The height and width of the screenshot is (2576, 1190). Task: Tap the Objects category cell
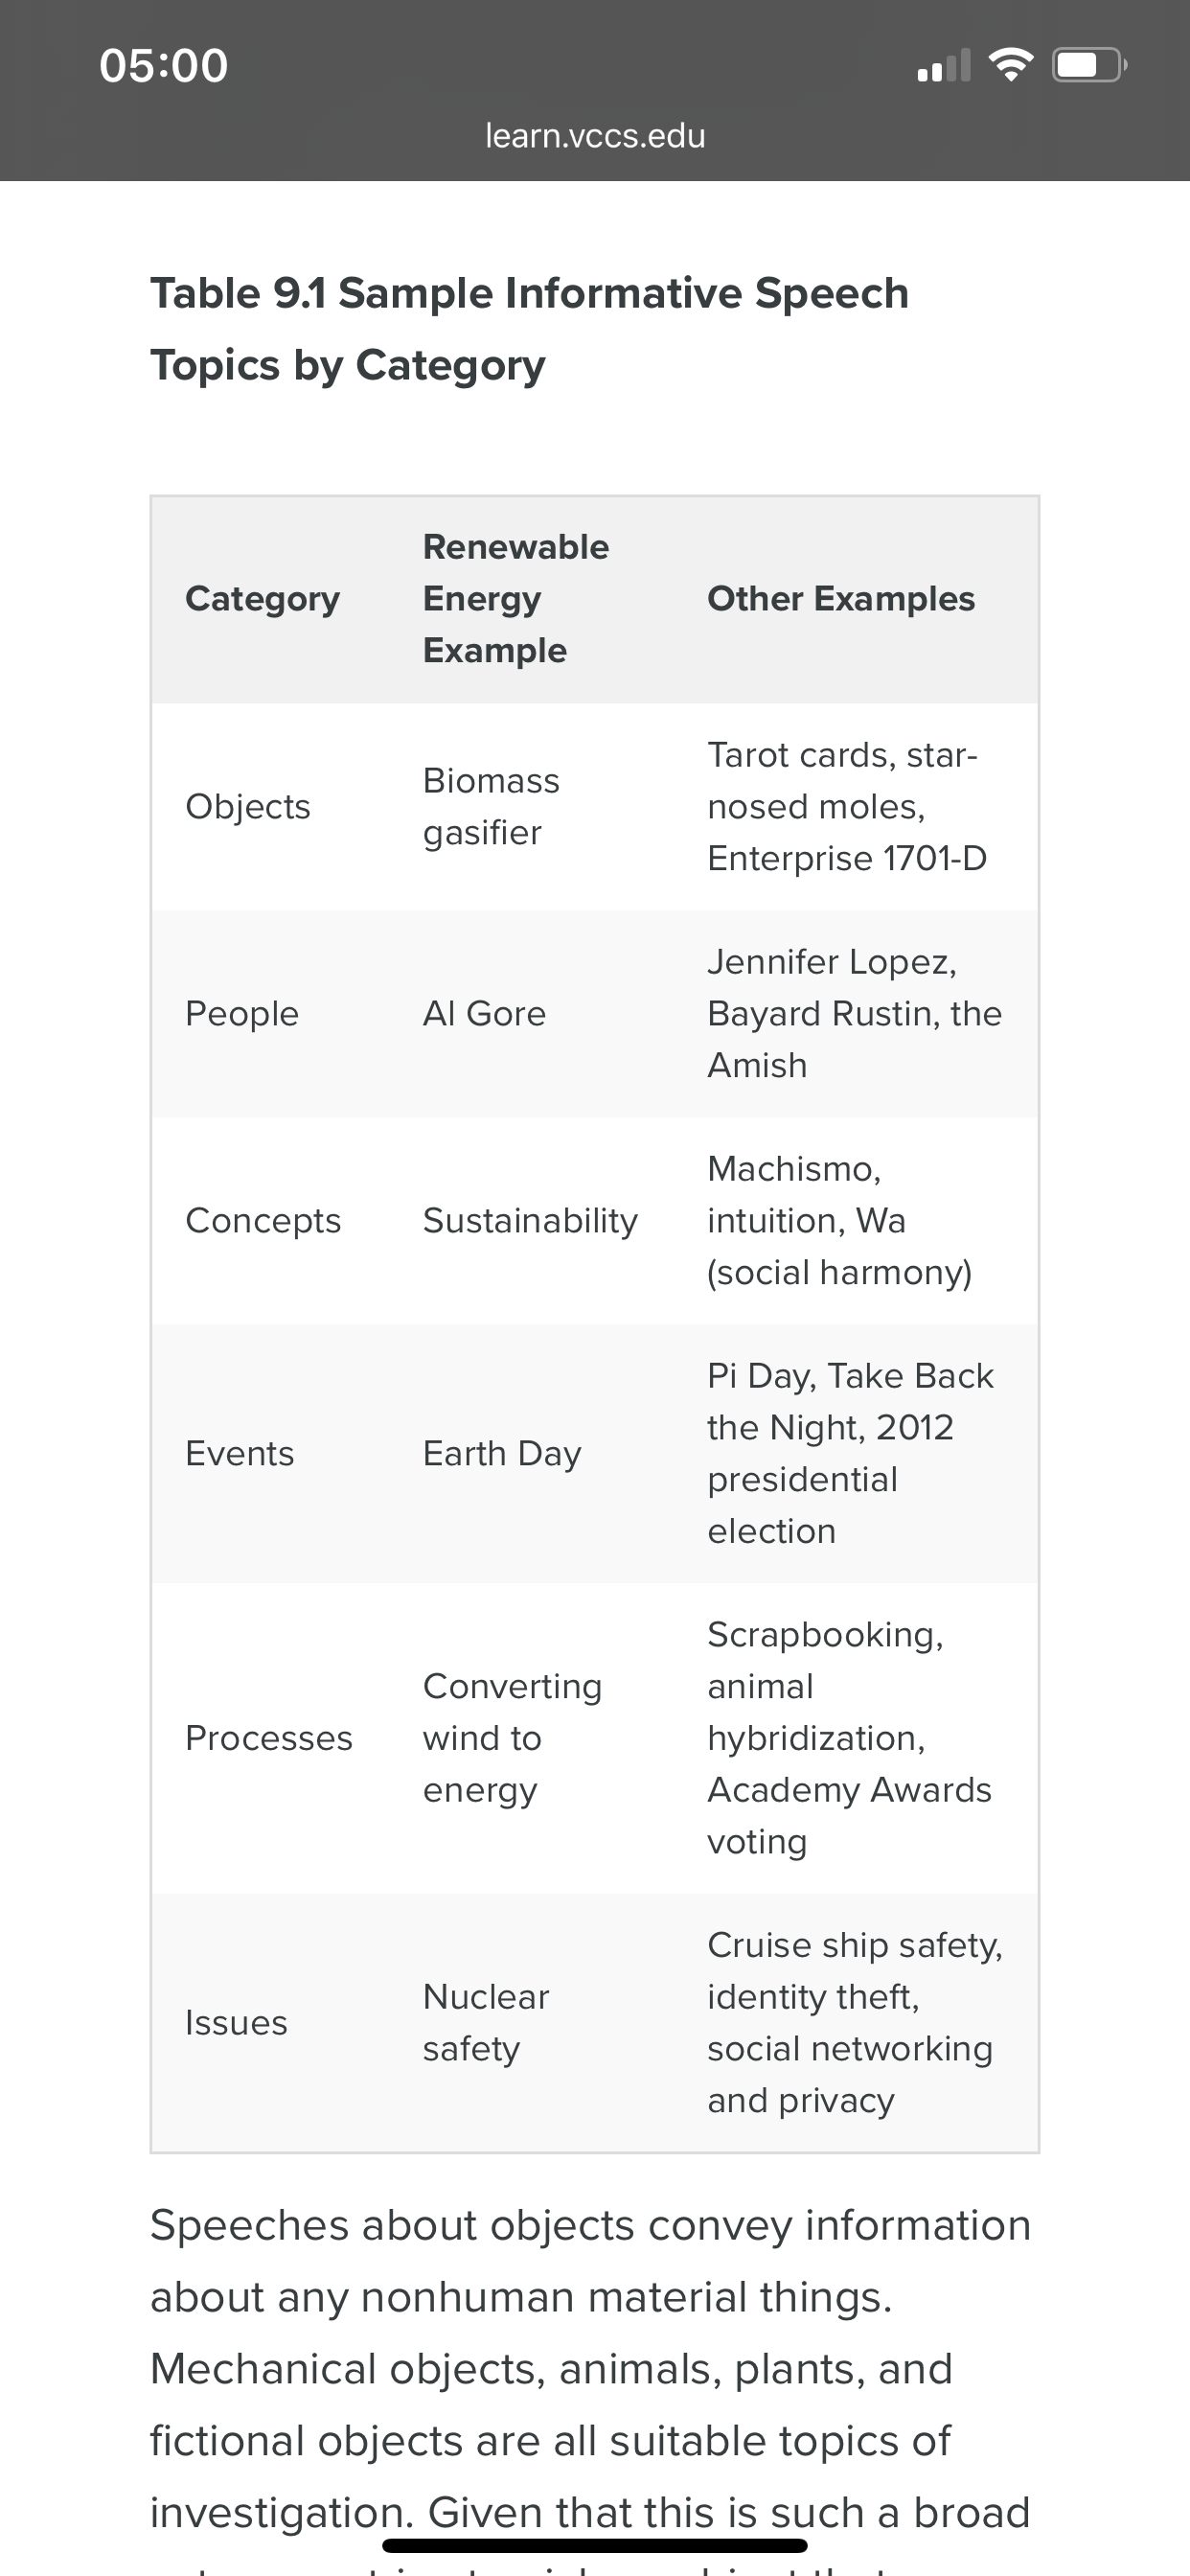tap(248, 806)
